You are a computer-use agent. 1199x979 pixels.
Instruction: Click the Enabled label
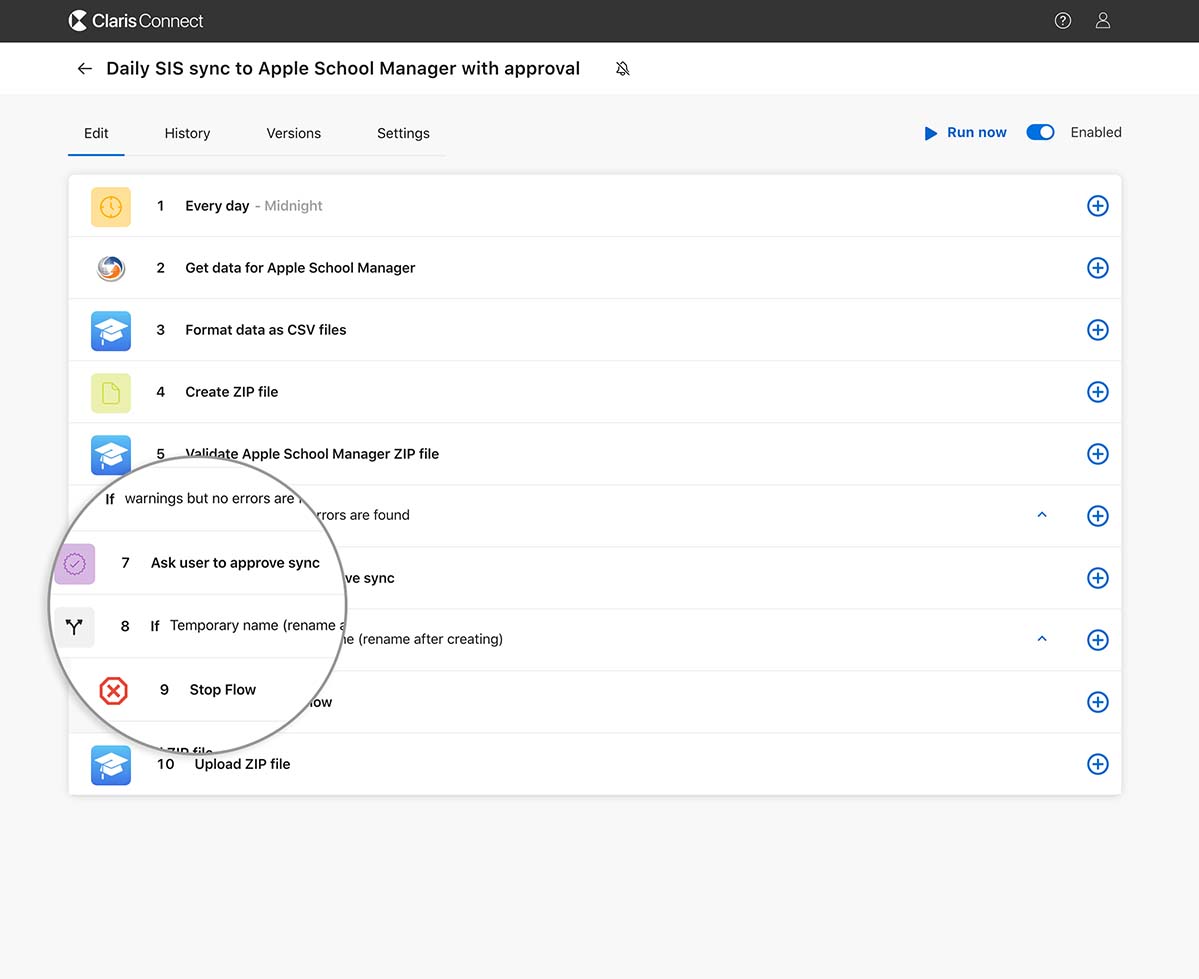click(x=1096, y=132)
